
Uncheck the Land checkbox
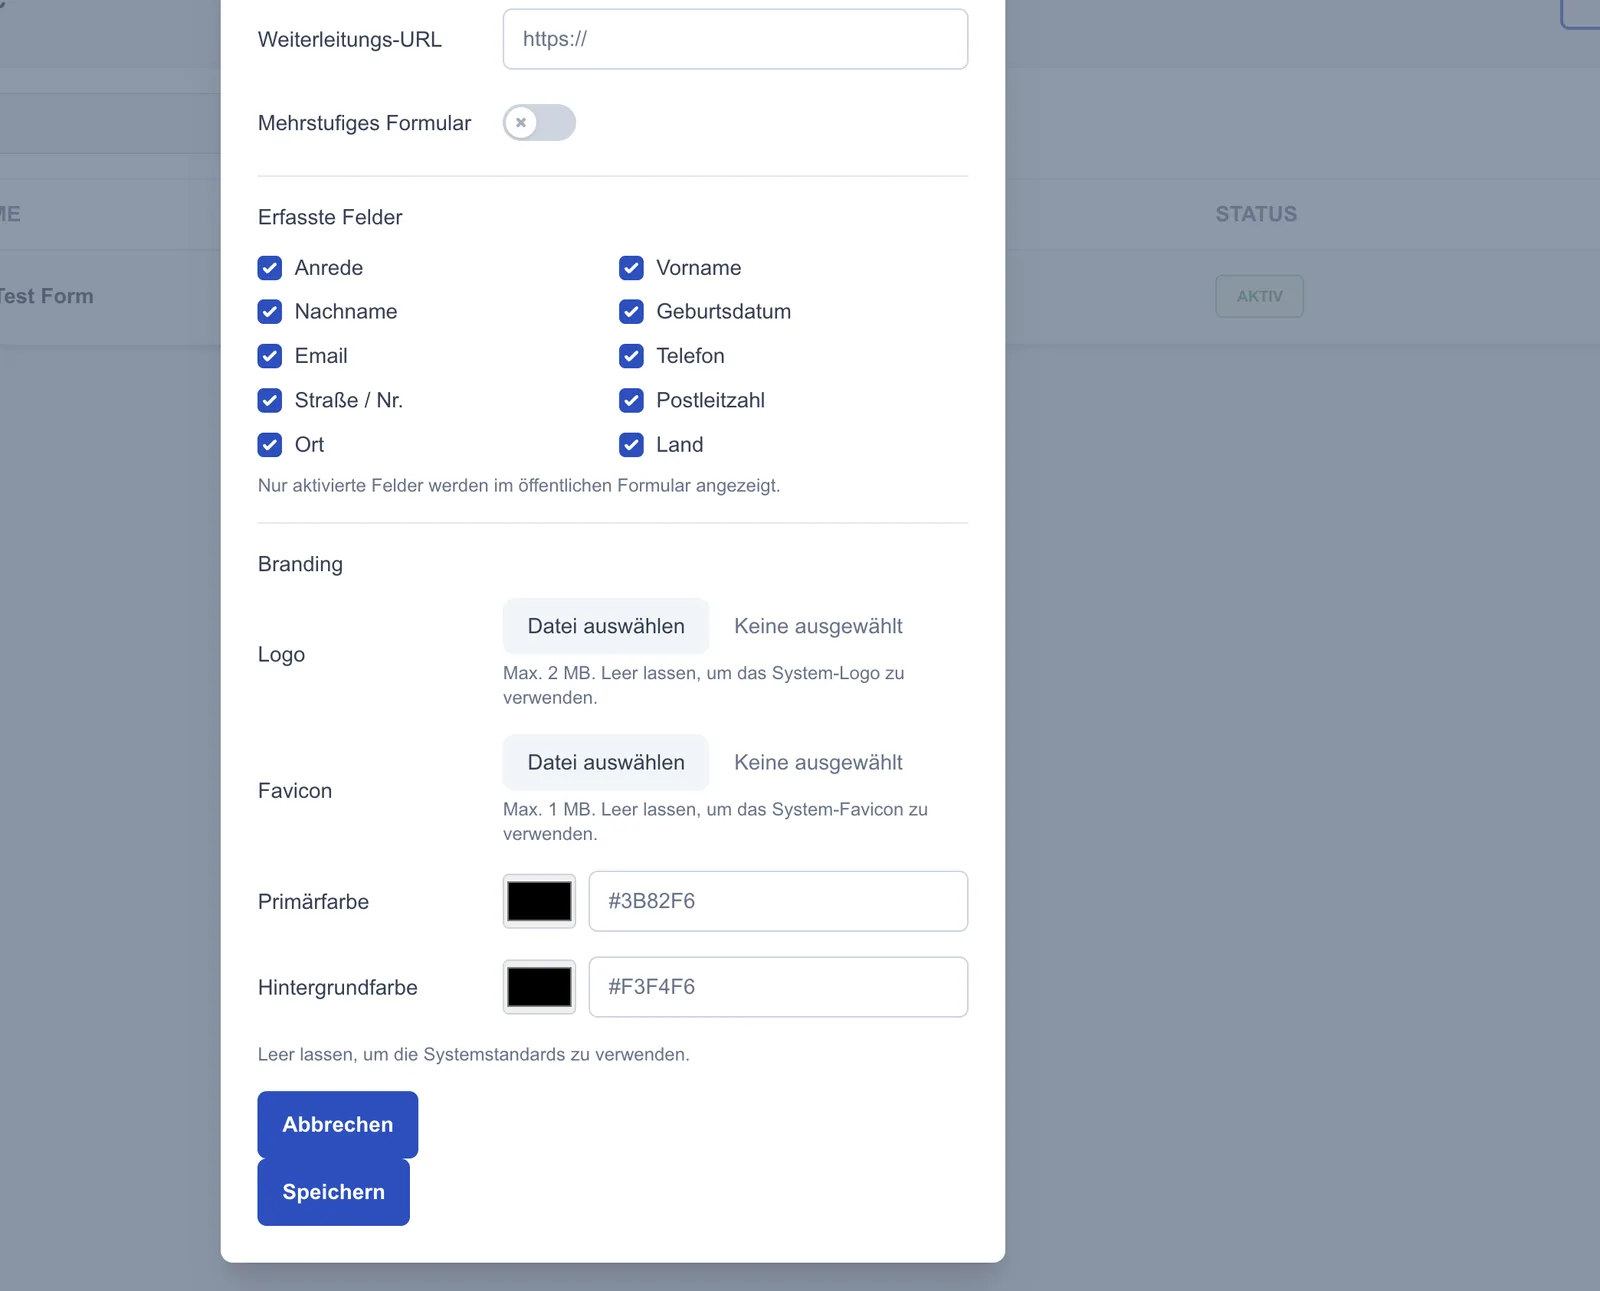point(631,445)
